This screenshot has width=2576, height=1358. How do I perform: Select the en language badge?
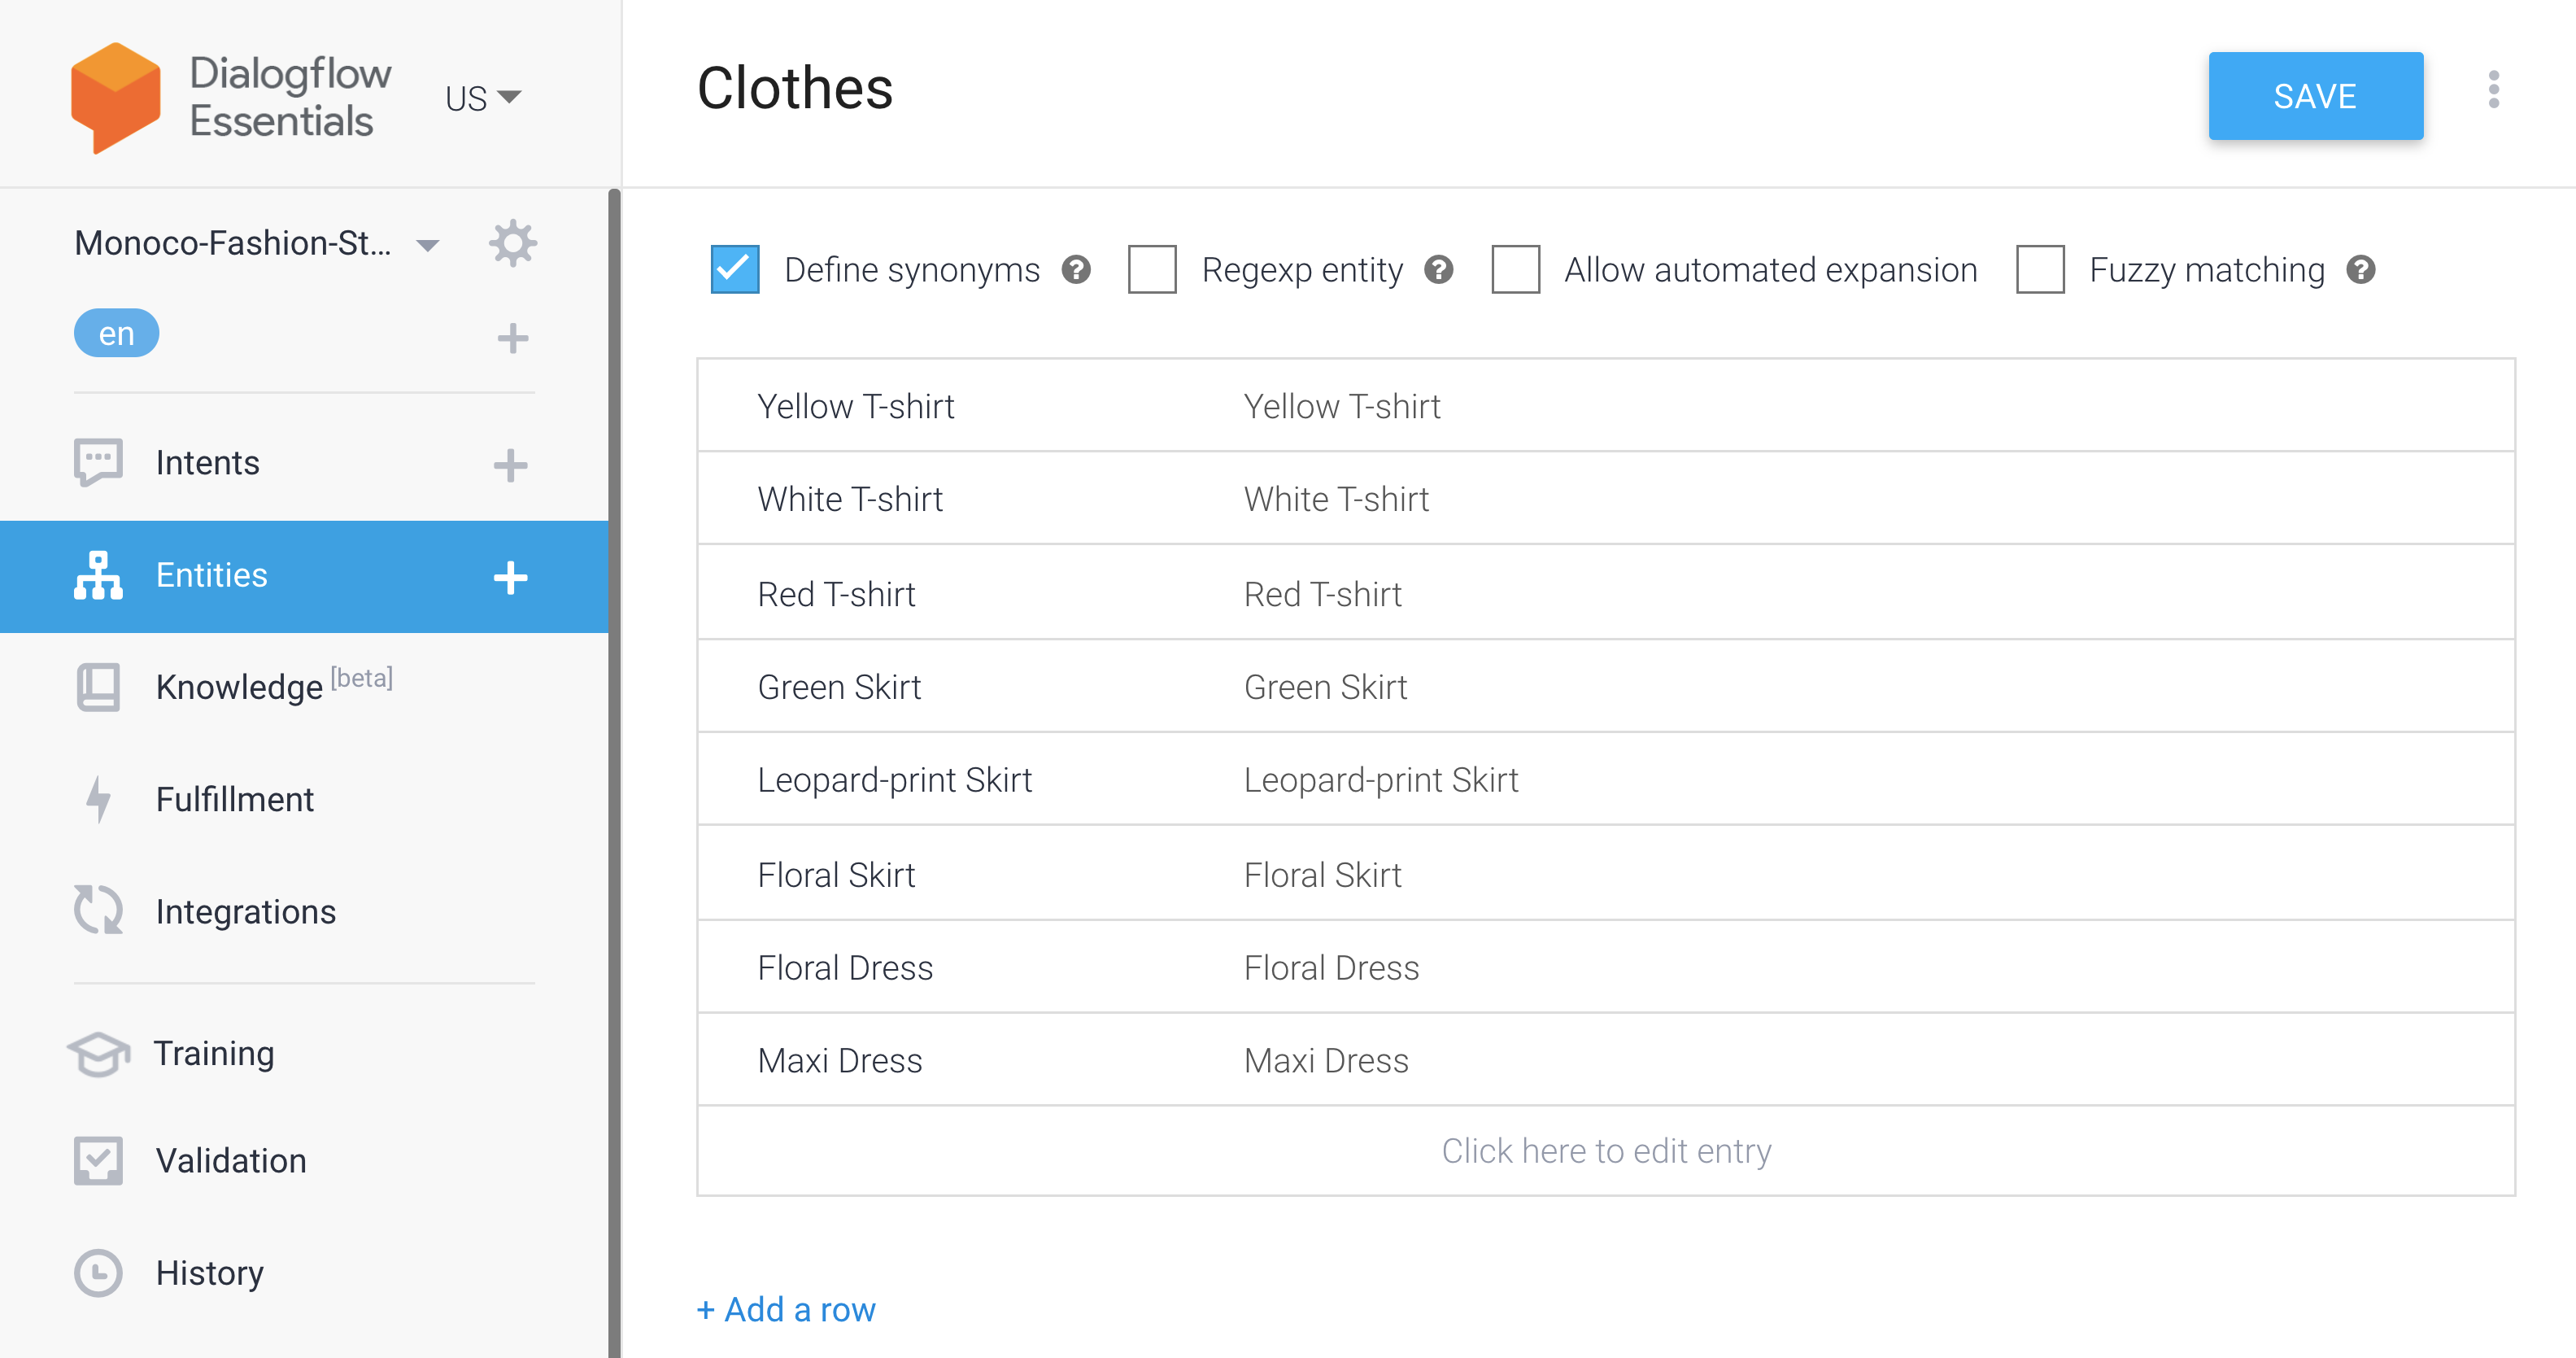pyautogui.click(x=116, y=333)
